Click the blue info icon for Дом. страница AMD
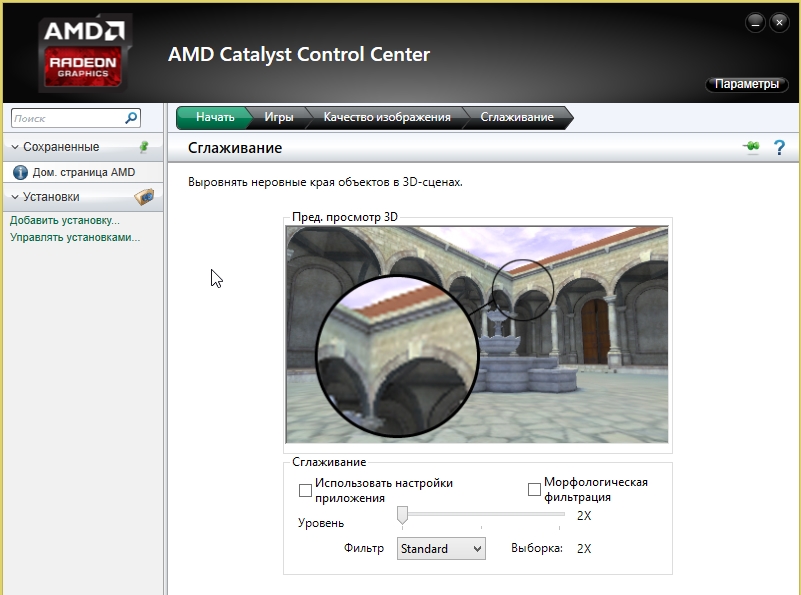Screen dimensions: 801x595 (x=20, y=173)
